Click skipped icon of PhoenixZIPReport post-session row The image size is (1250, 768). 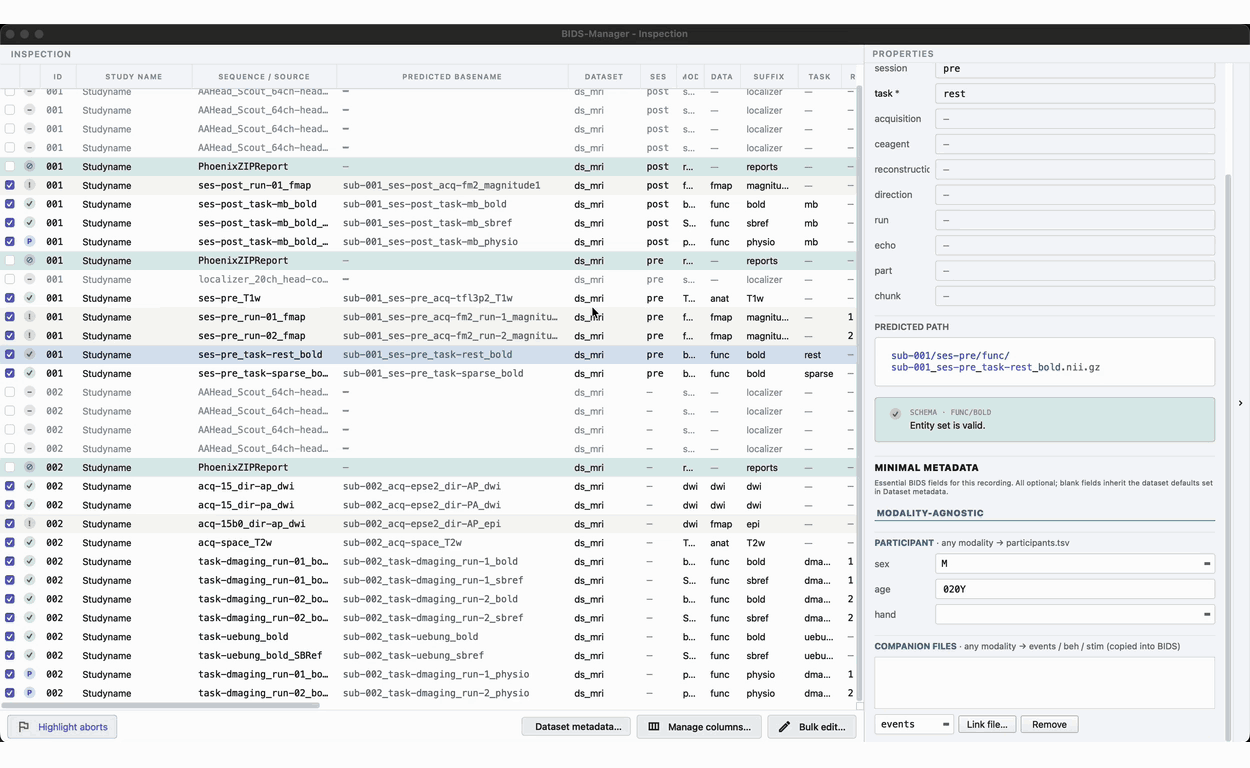[30, 167]
